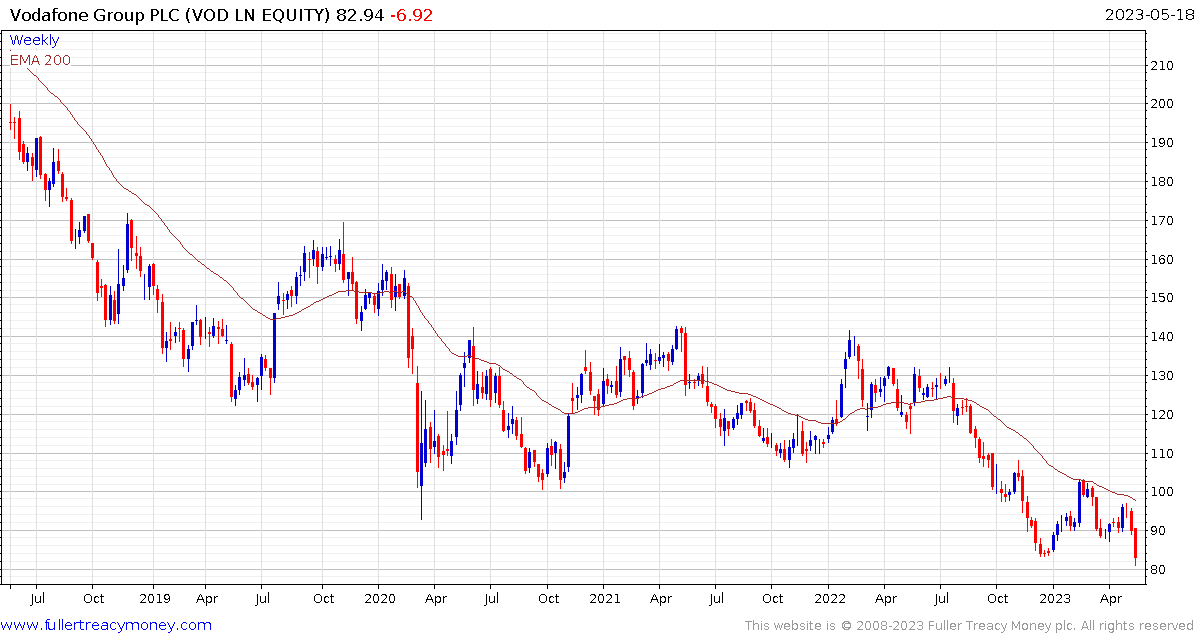Click the Weekly interval label
Viewport: 1195px width, 640px height.
tap(34, 40)
